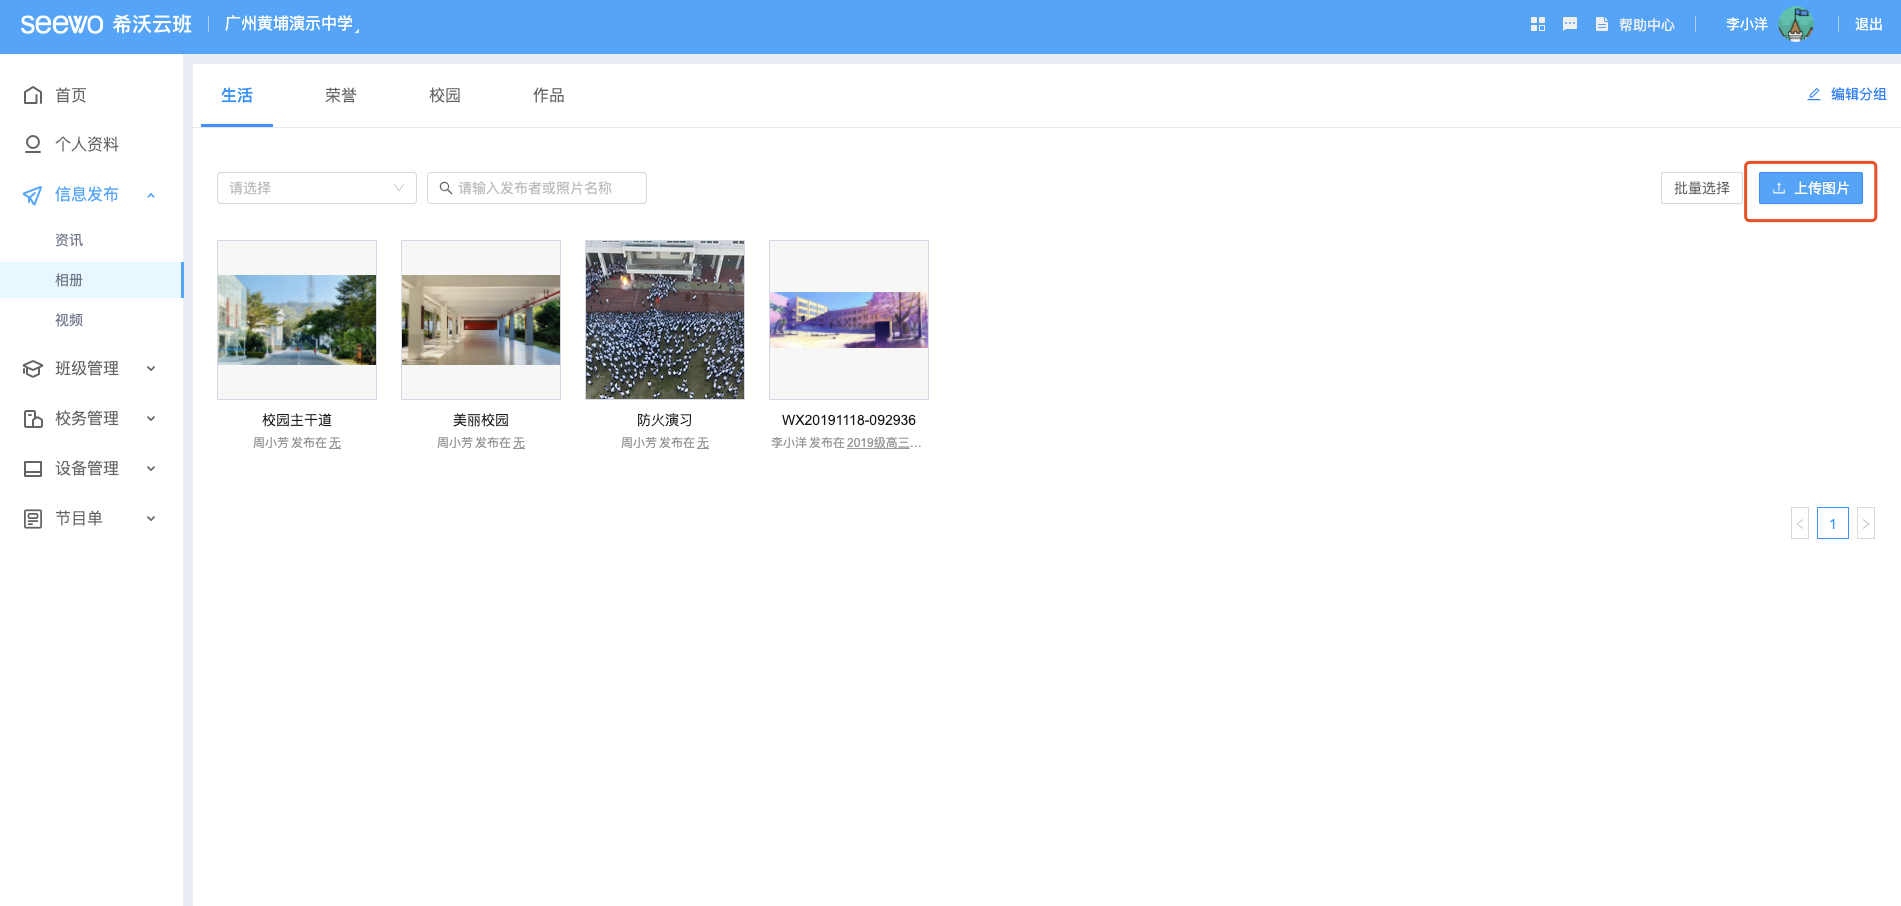Viewport: 1901px width, 906px height.
Task: Select 视频 in the sidebar submenu
Action: coord(69,320)
